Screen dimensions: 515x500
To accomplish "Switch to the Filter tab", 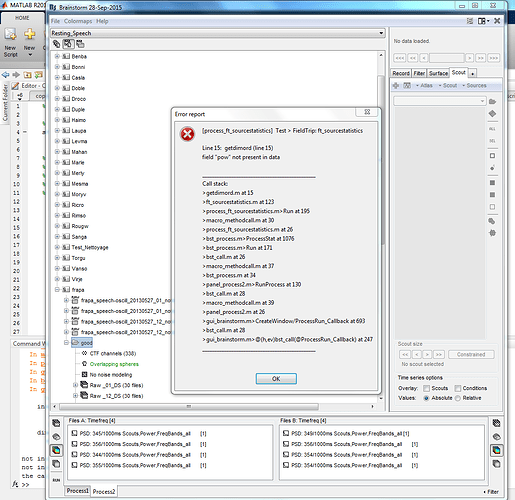I will click(x=419, y=73).
